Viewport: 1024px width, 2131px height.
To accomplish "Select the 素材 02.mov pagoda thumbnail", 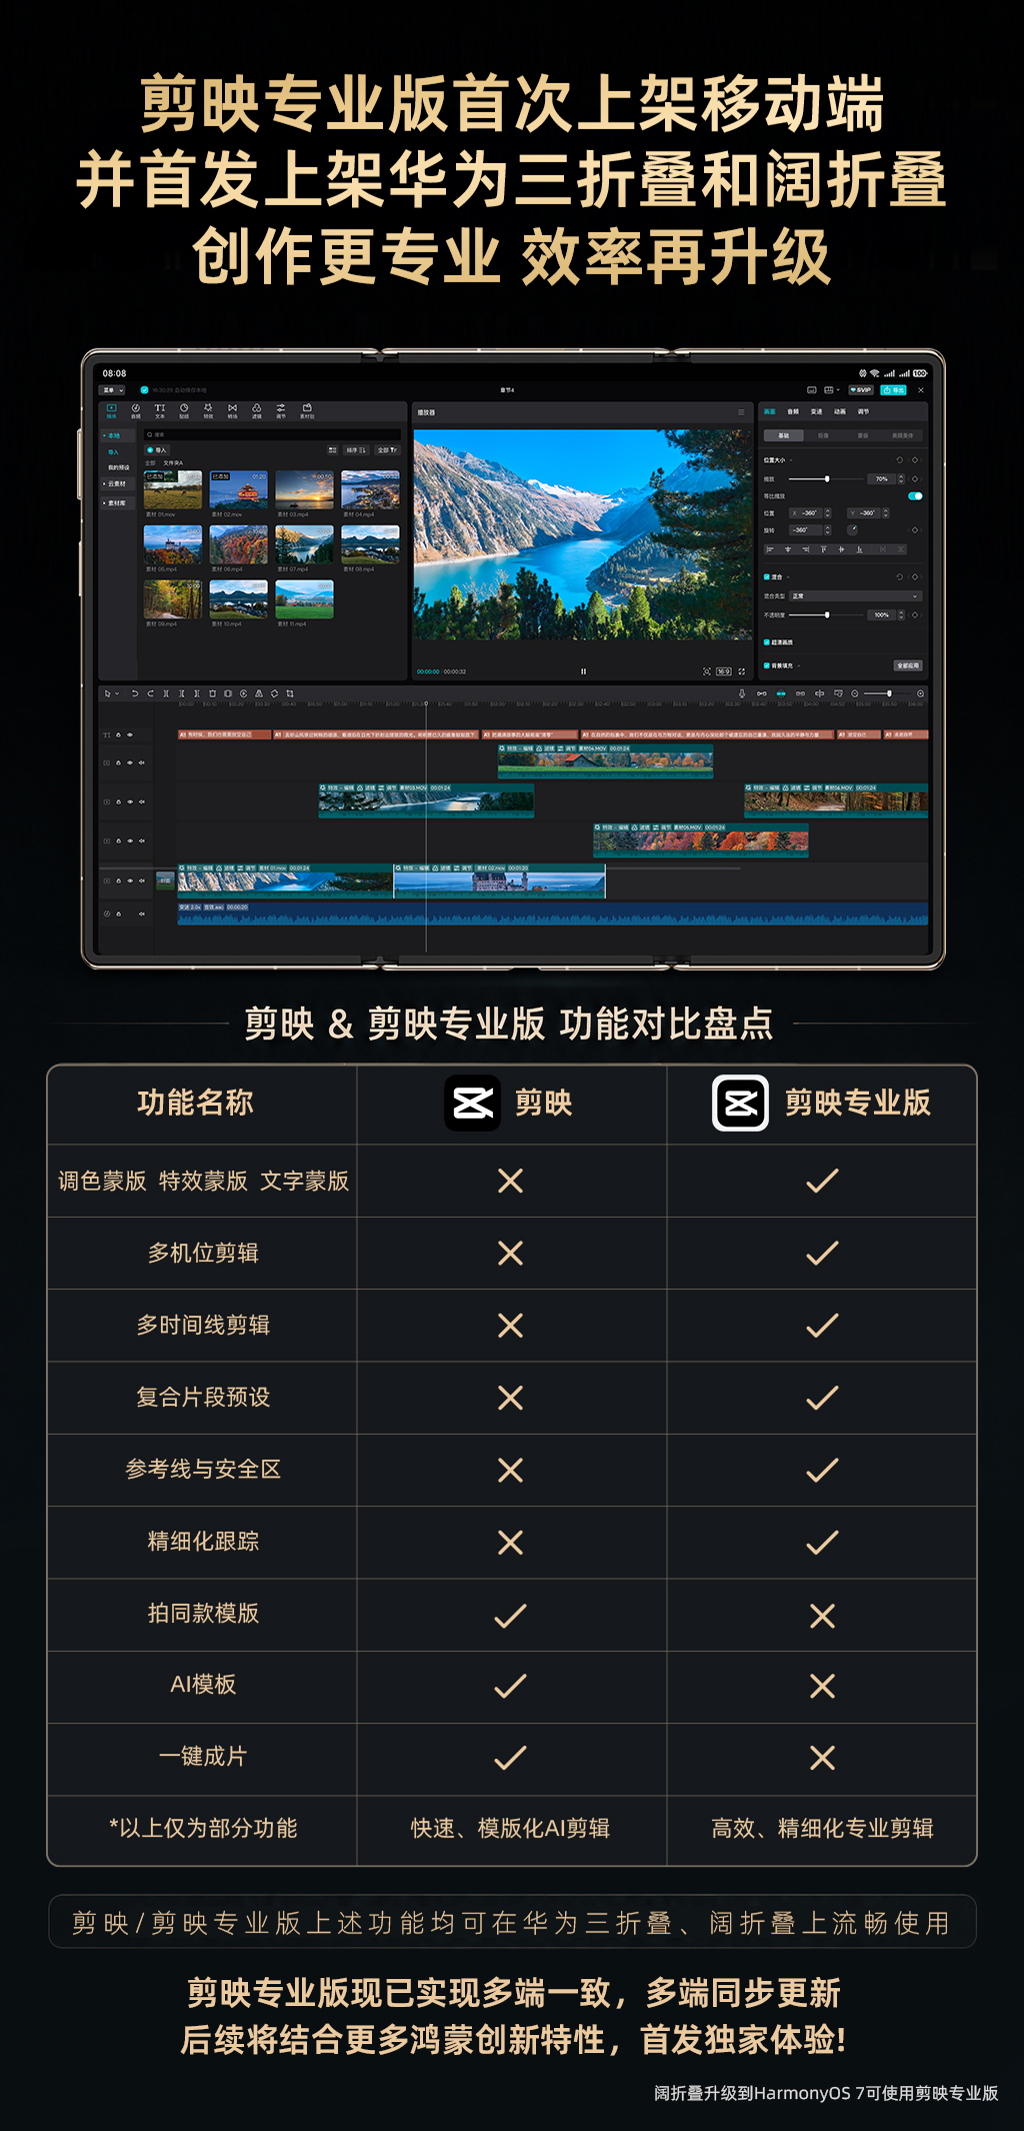I will coord(238,489).
